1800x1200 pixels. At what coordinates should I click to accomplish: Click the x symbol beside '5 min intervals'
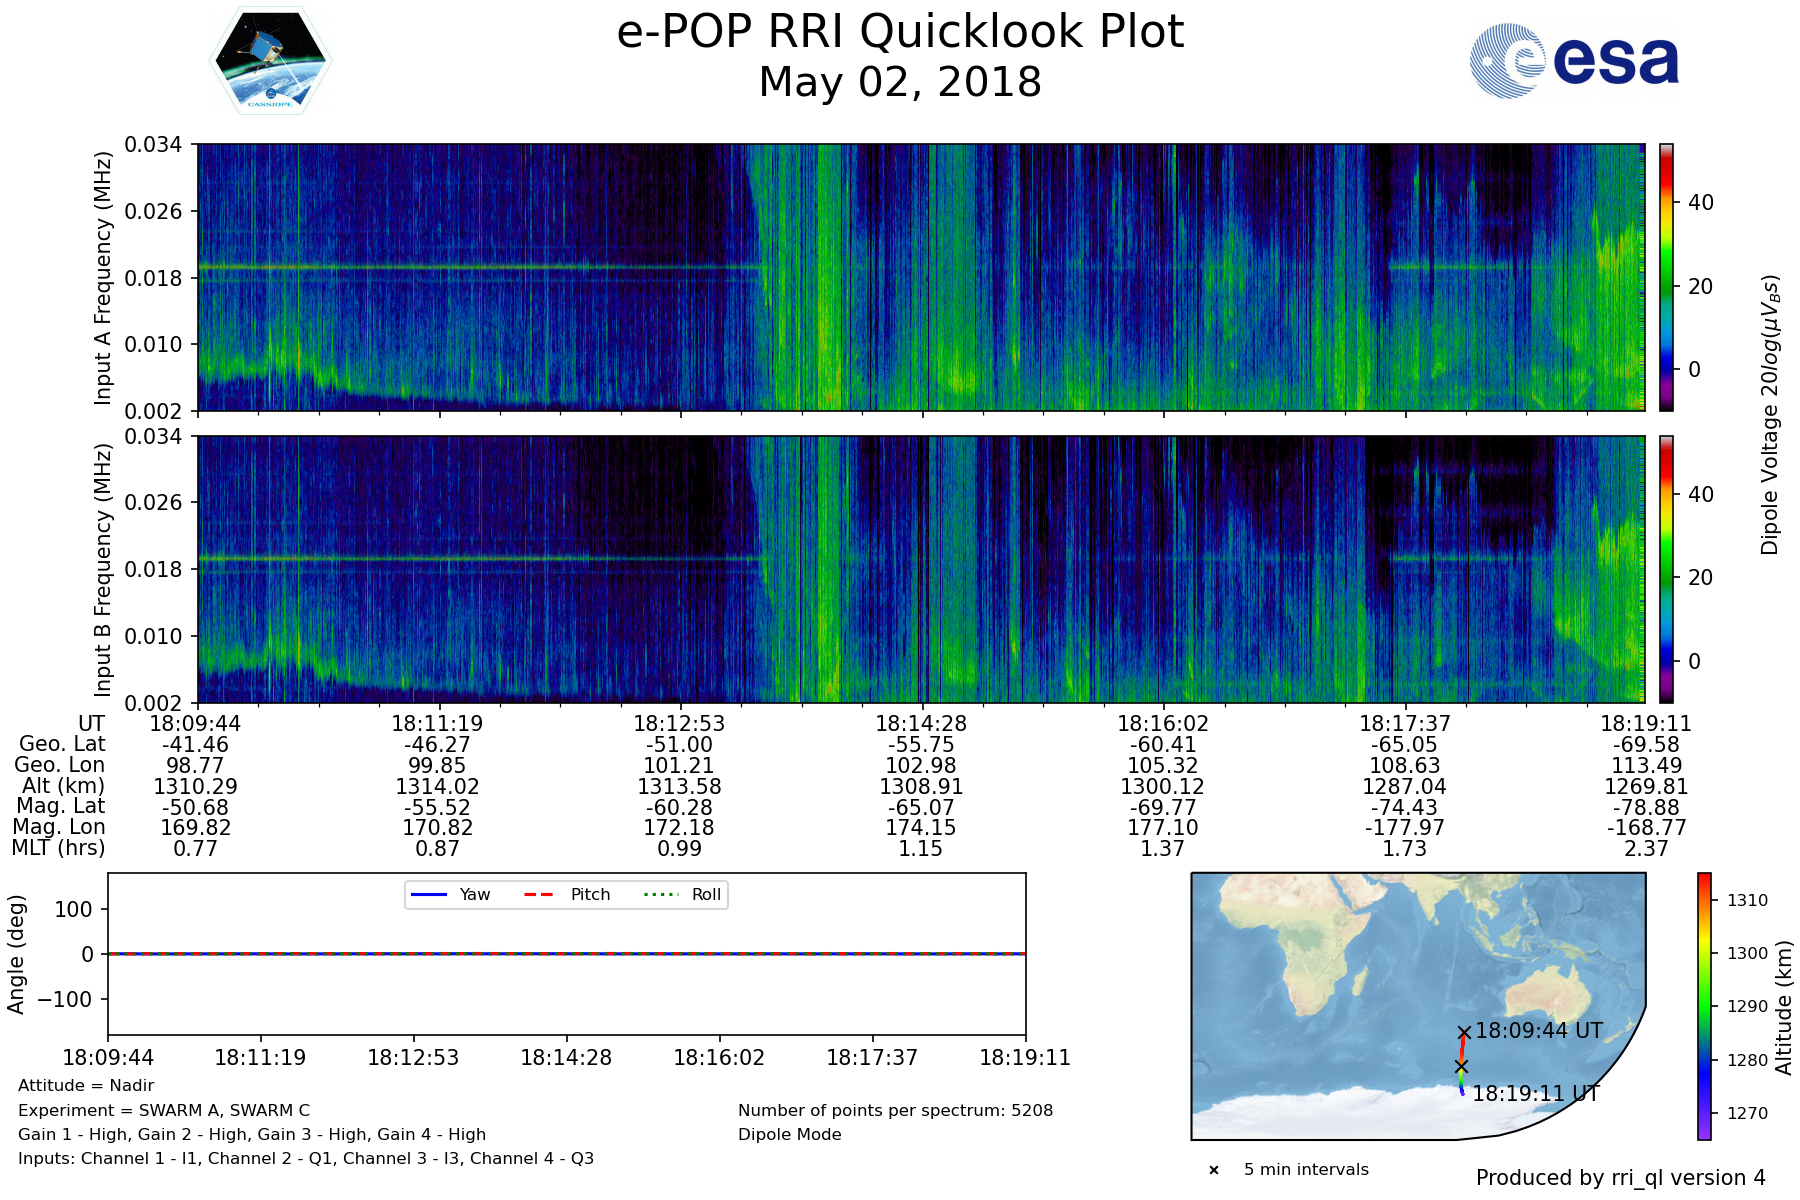(1214, 1170)
